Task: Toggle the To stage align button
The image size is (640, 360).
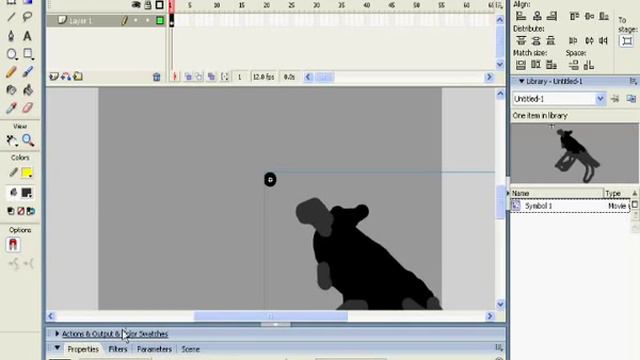Action: coord(627,41)
